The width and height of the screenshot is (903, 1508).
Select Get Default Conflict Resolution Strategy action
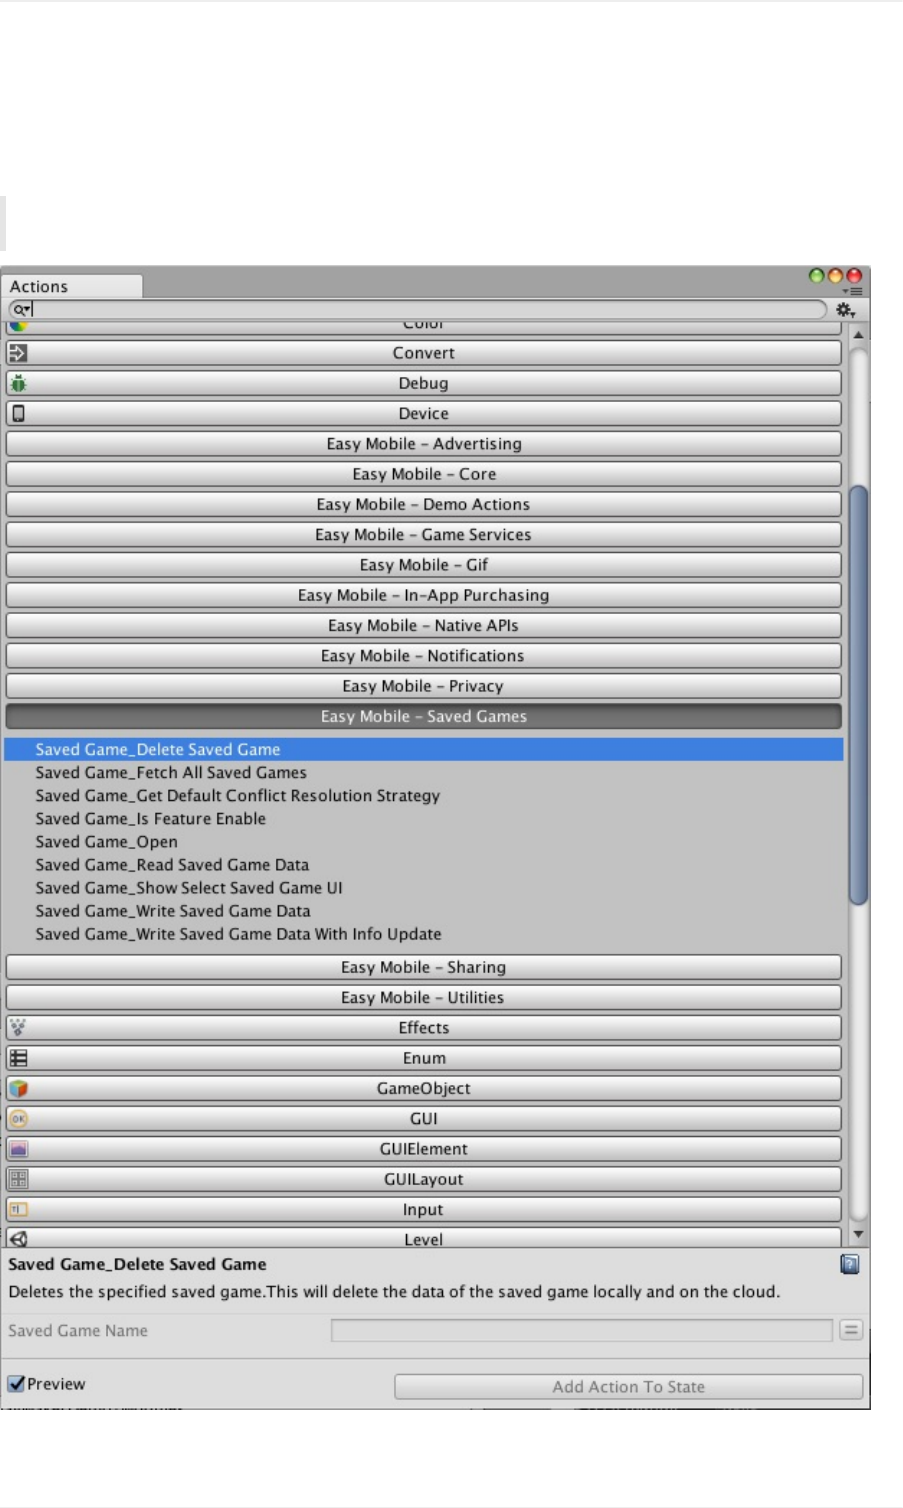(x=423, y=795)
